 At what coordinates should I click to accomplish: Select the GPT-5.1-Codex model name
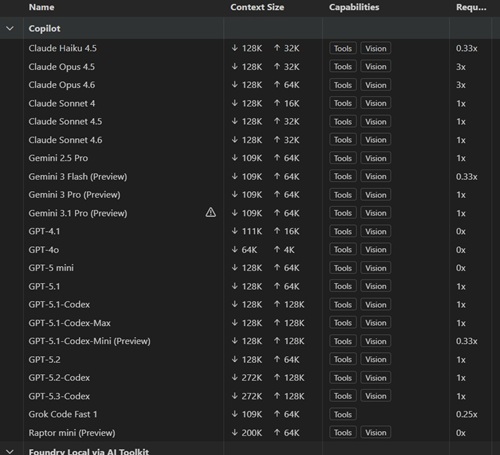pos(59,305)
